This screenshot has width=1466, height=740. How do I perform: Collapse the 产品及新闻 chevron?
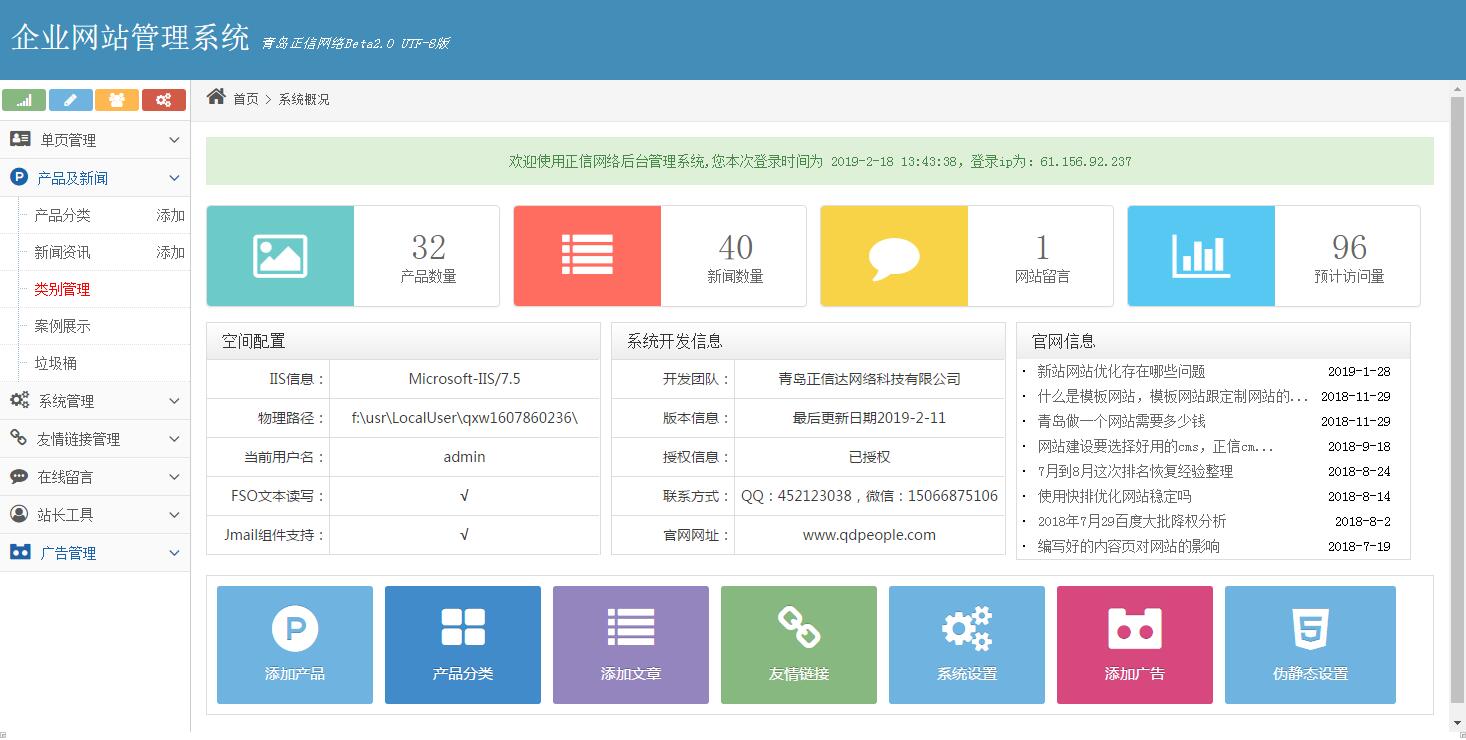tap(174, 178)
